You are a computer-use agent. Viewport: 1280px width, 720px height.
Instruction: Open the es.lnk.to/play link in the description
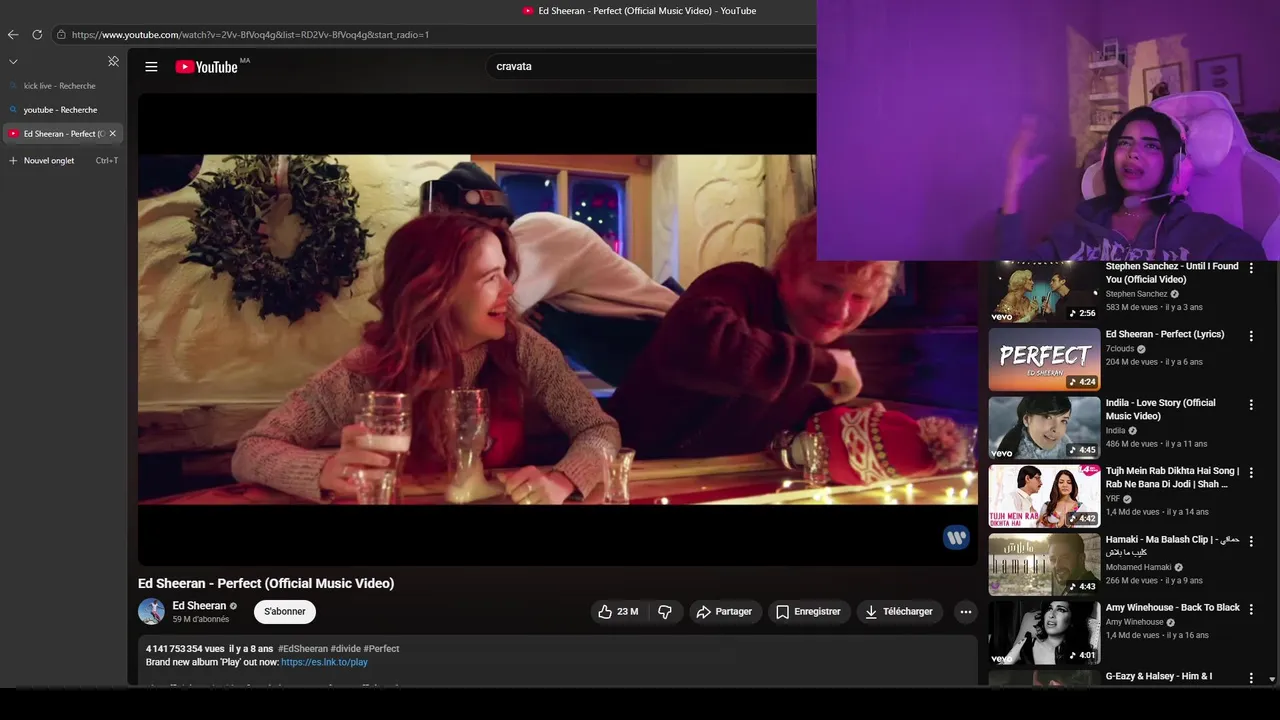click(324, 662)
